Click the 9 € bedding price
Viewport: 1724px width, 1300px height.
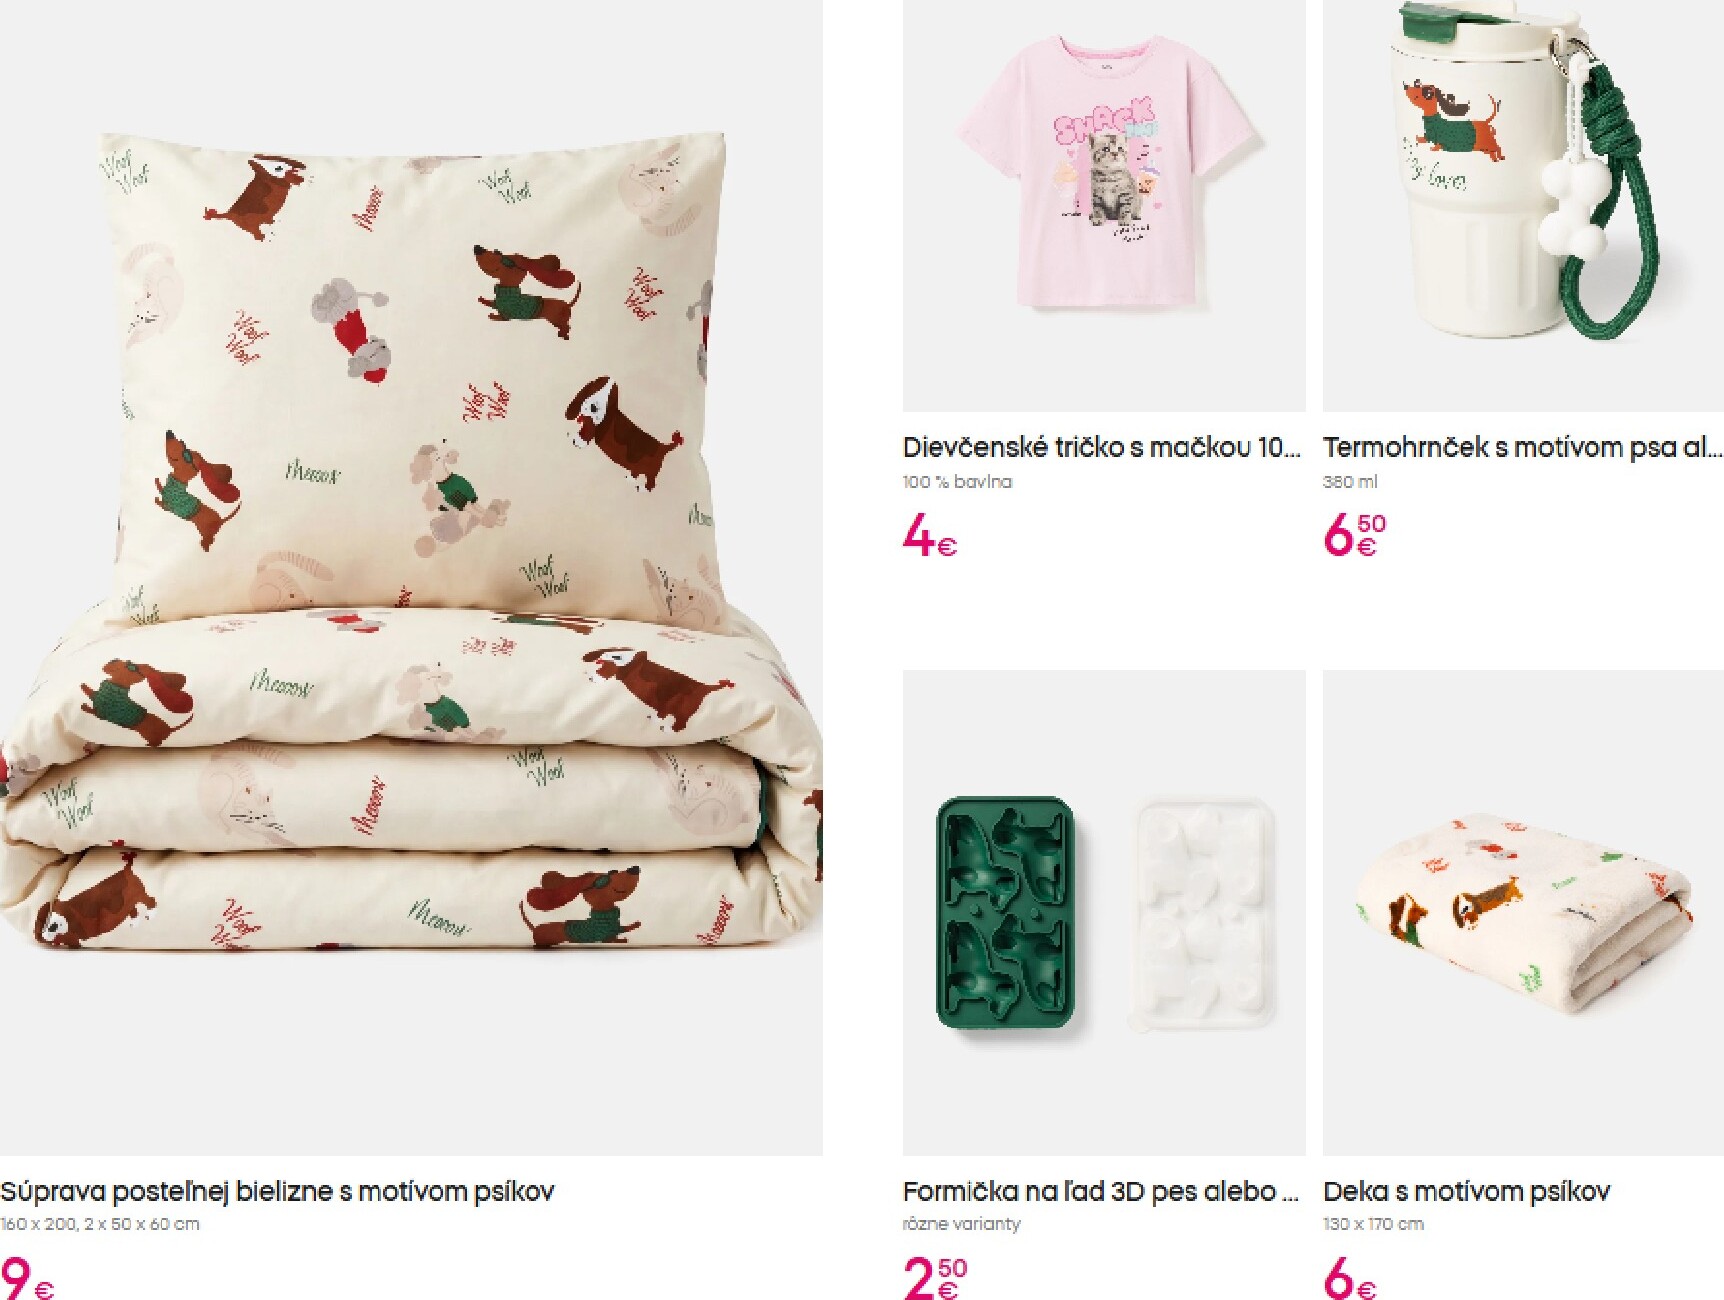(28, 1277)
